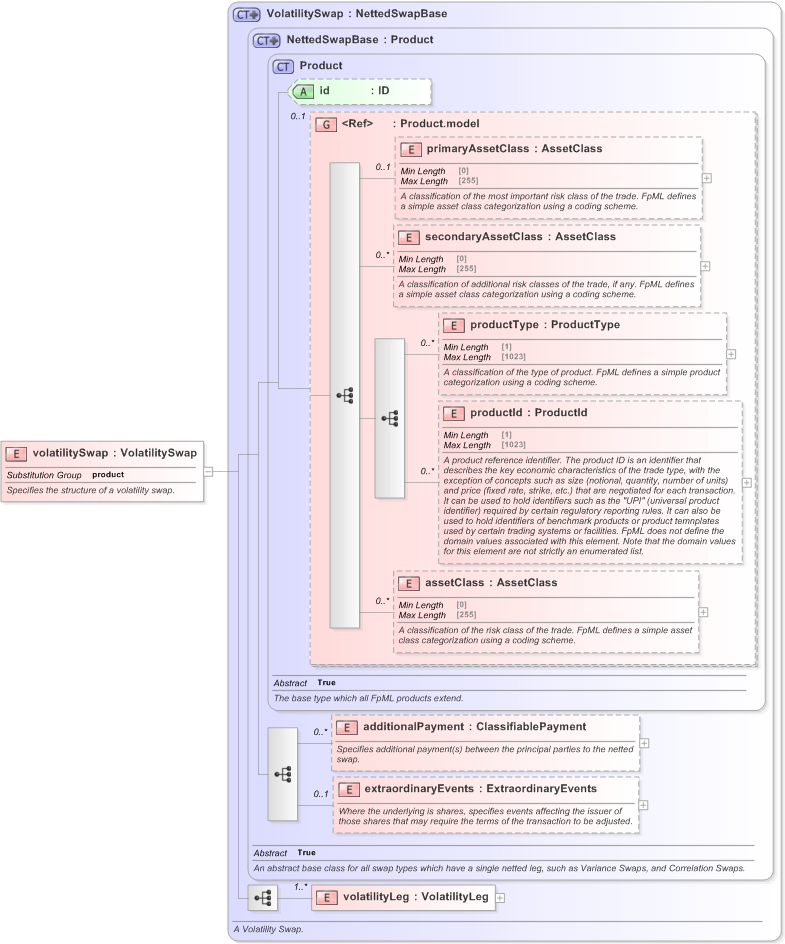
Task: Click the E icon of secondaryAssetClass
Action: pyautogui.click(x=409, y=238)
